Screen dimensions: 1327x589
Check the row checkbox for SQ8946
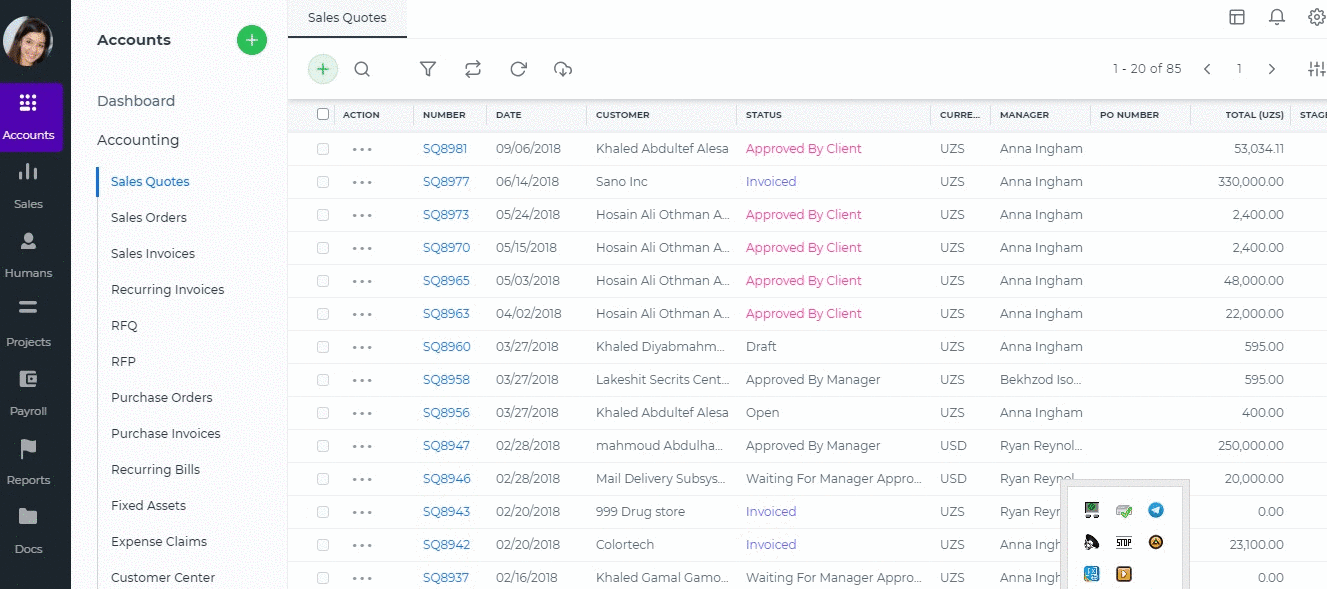(322, 479)
